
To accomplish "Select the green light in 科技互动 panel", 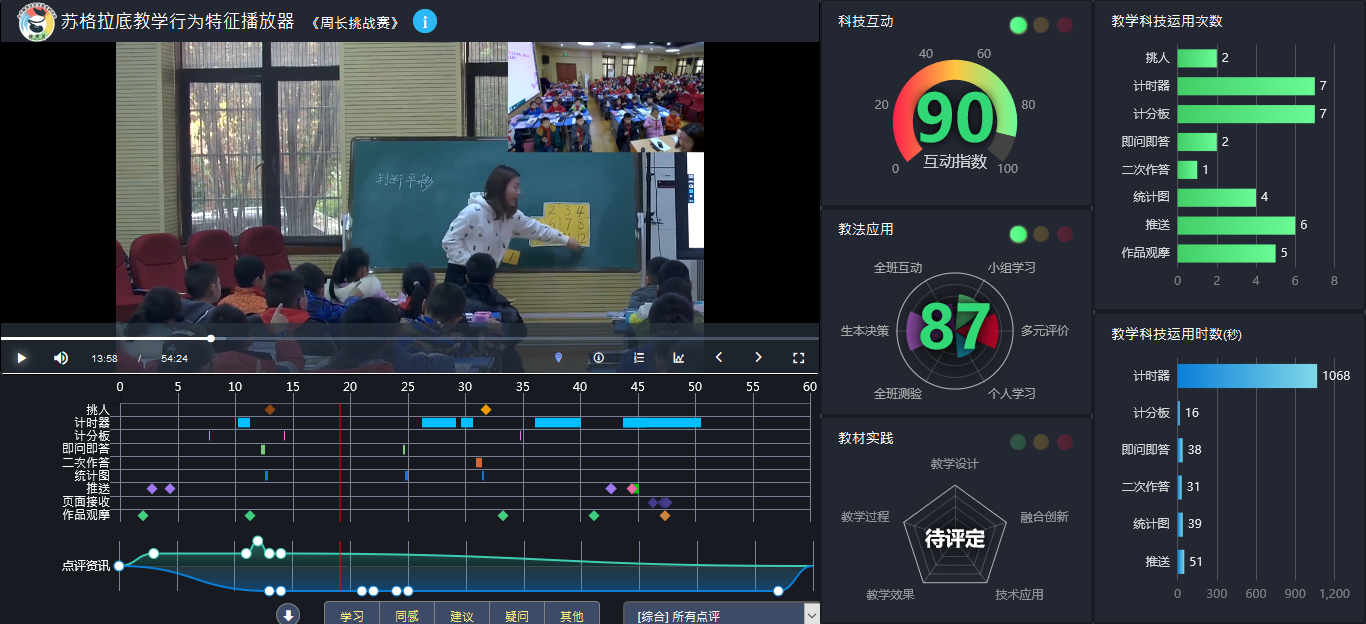I will 1018,26.
